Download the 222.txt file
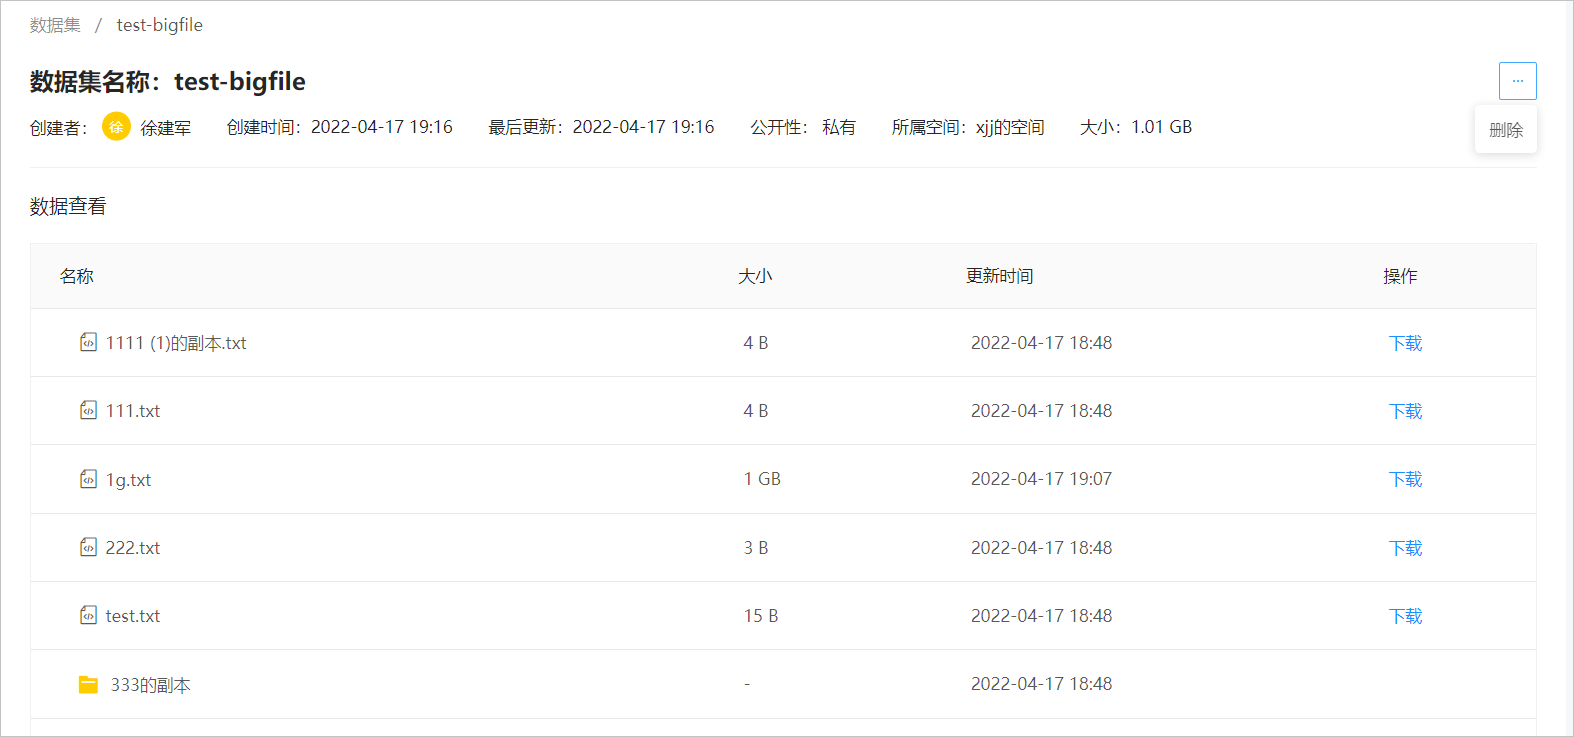The width and height of the screenshot is (1574, 737). pyautogui.click(x=1405, y=548)
